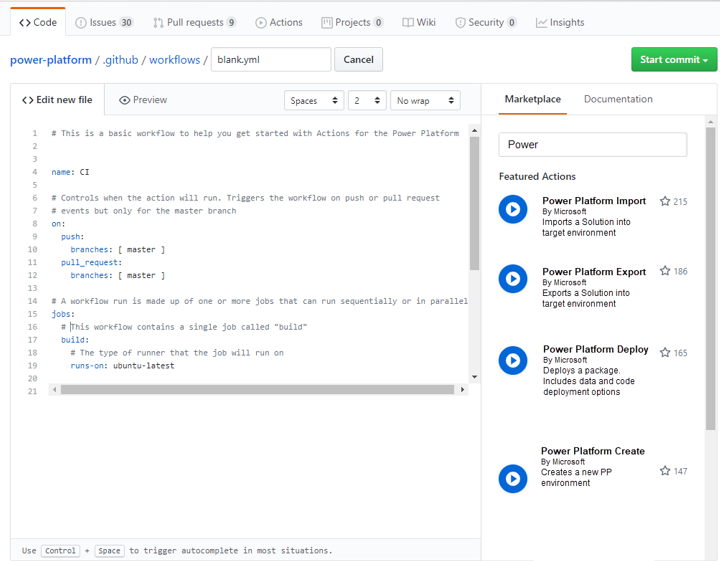The width and height of the screenshot is (720, 561).
Task: Click the Preview eye icon
Action: pos(124,100)
